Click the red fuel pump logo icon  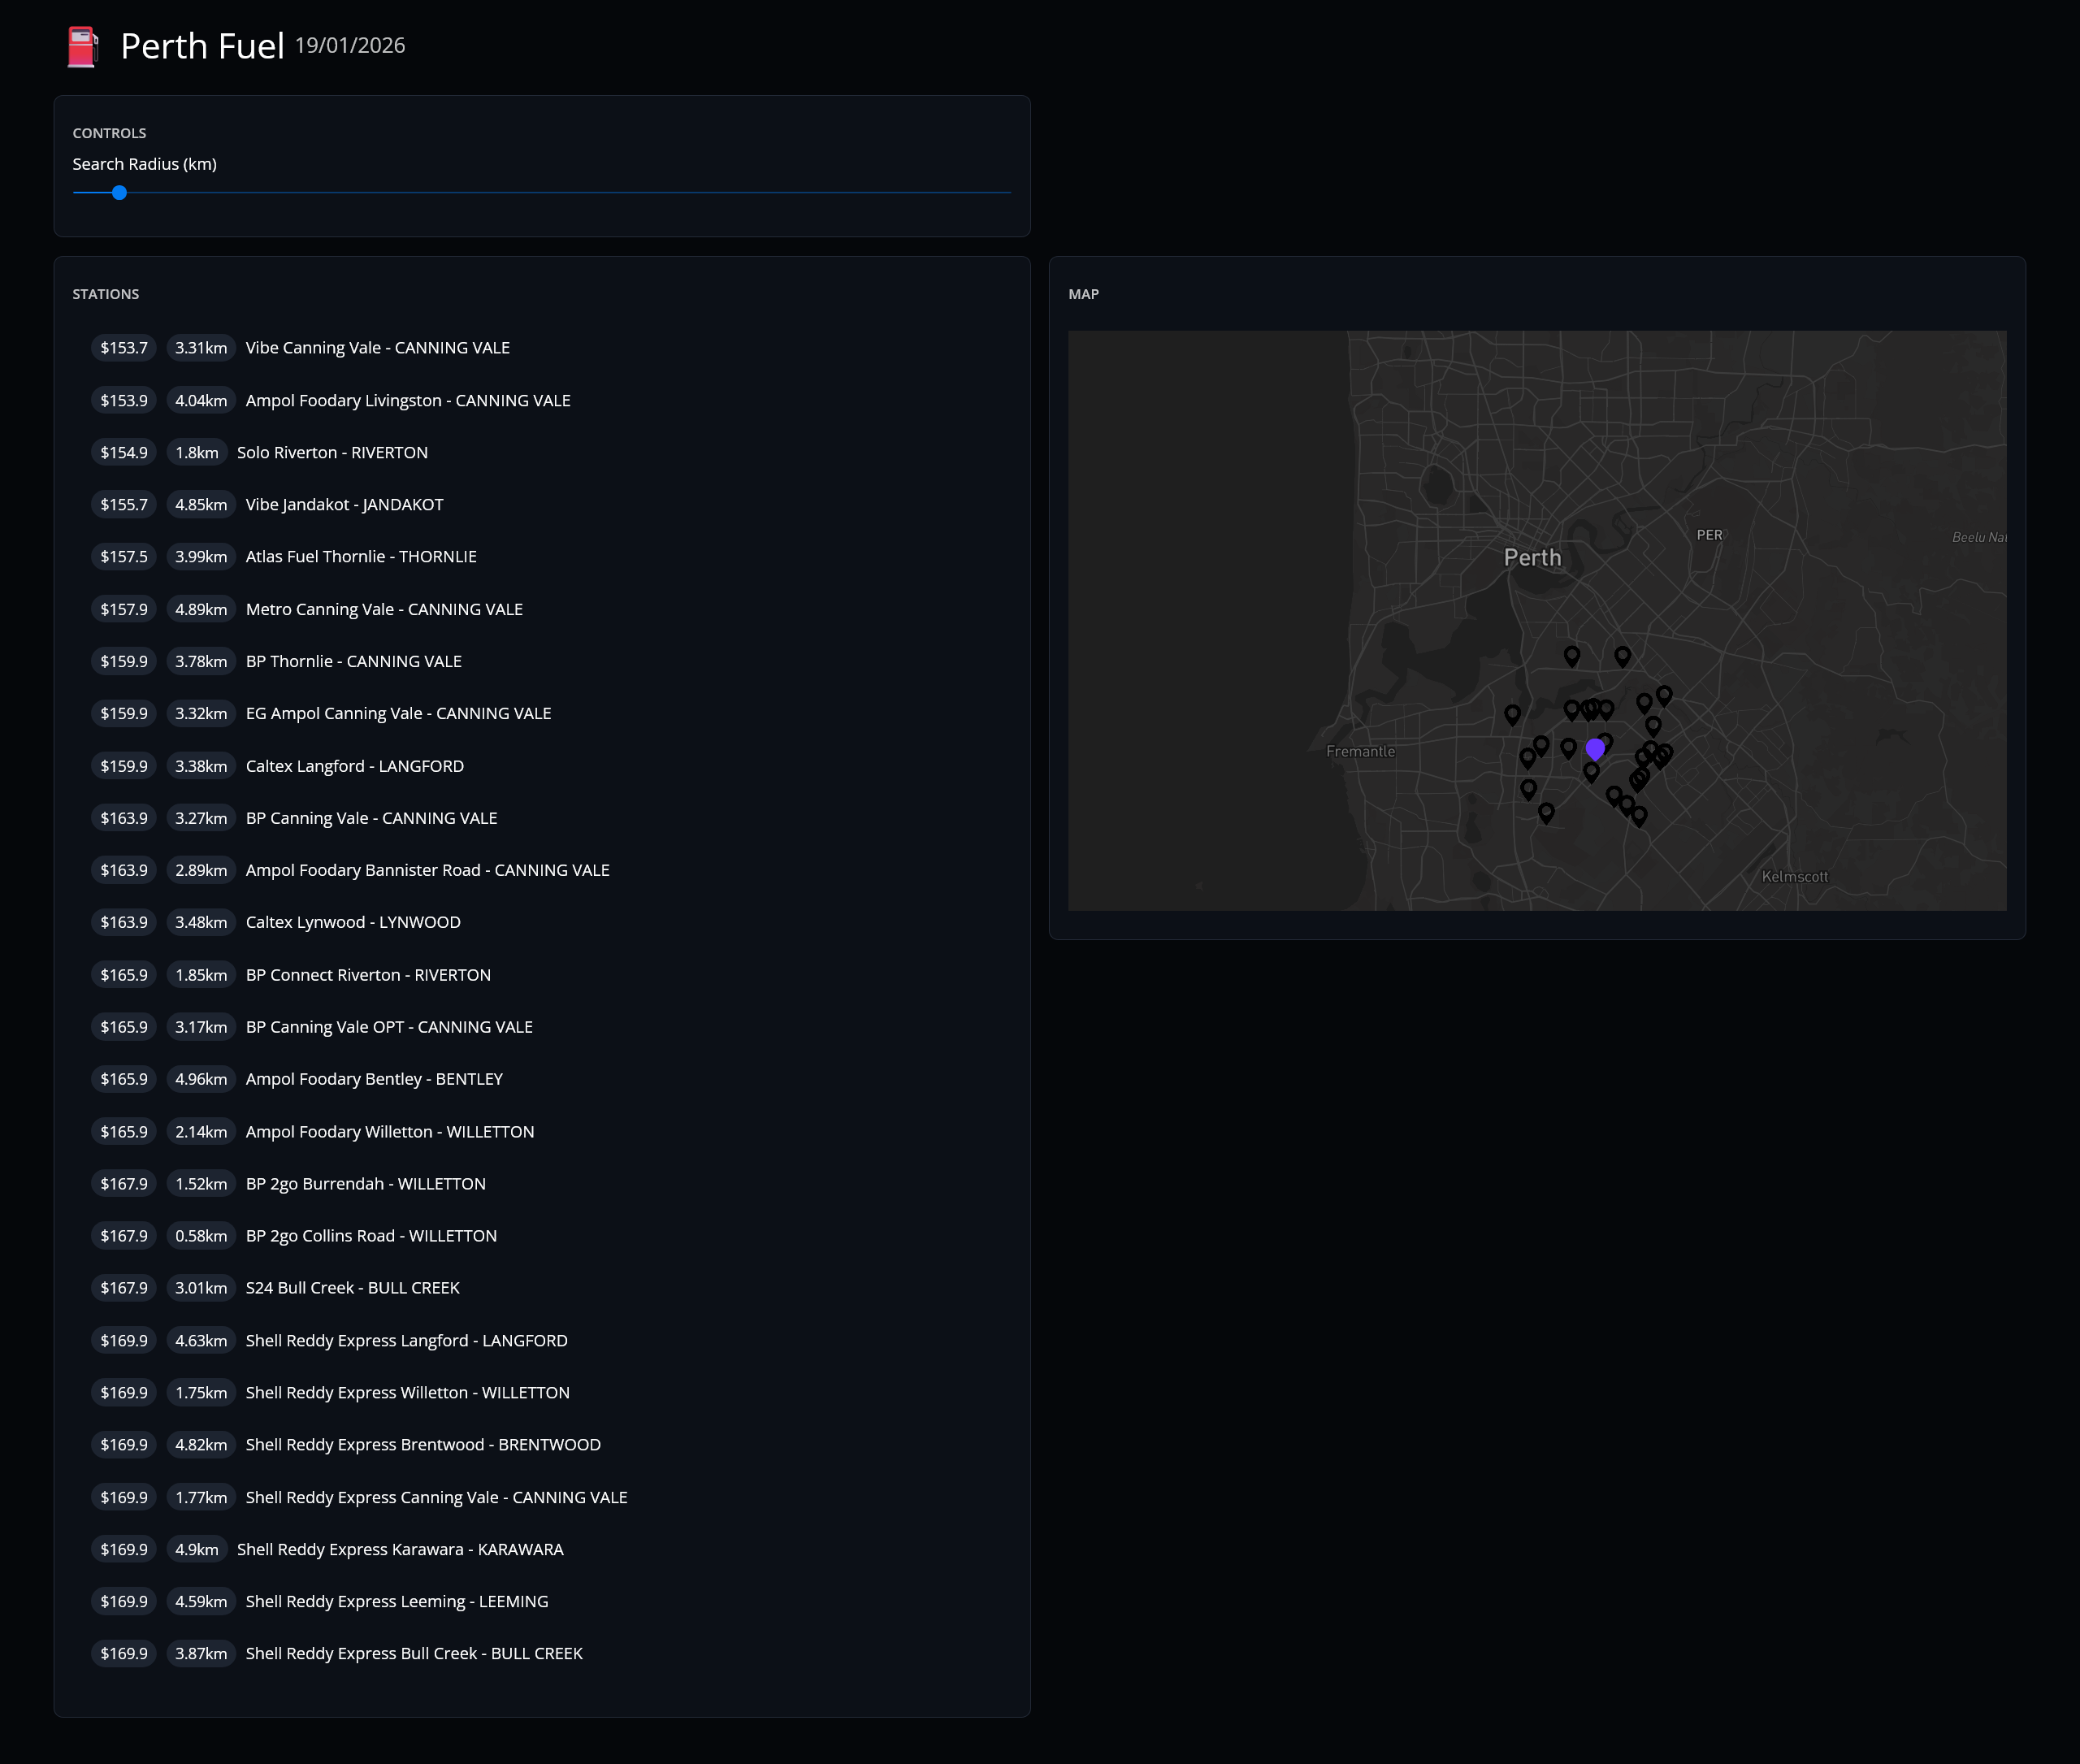[83, 47]
